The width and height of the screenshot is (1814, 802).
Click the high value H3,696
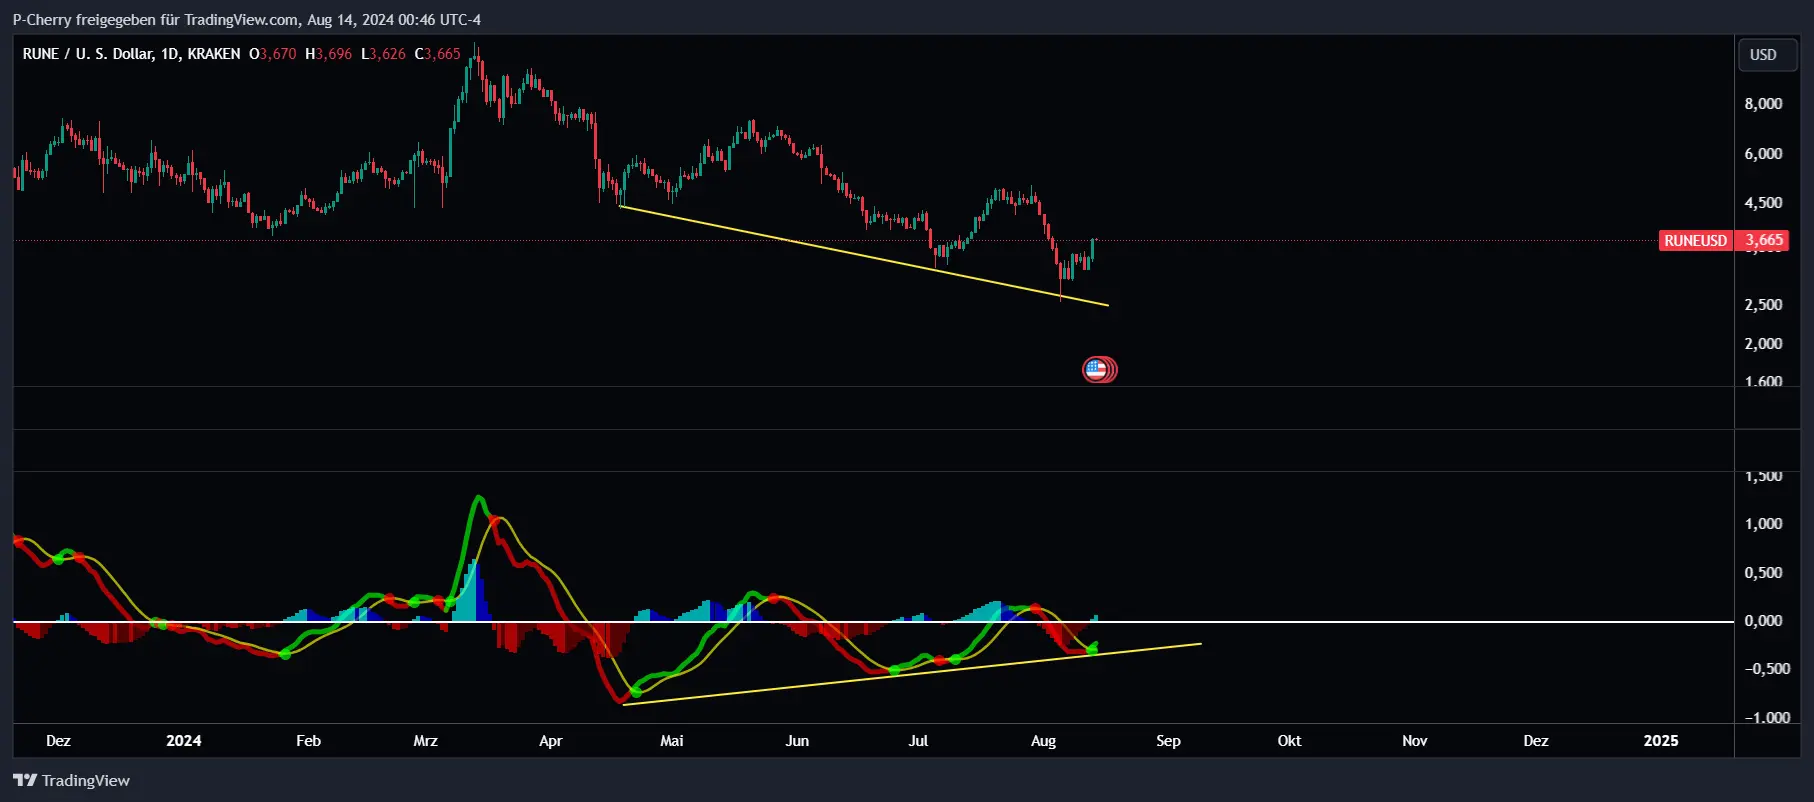[329, 54]
